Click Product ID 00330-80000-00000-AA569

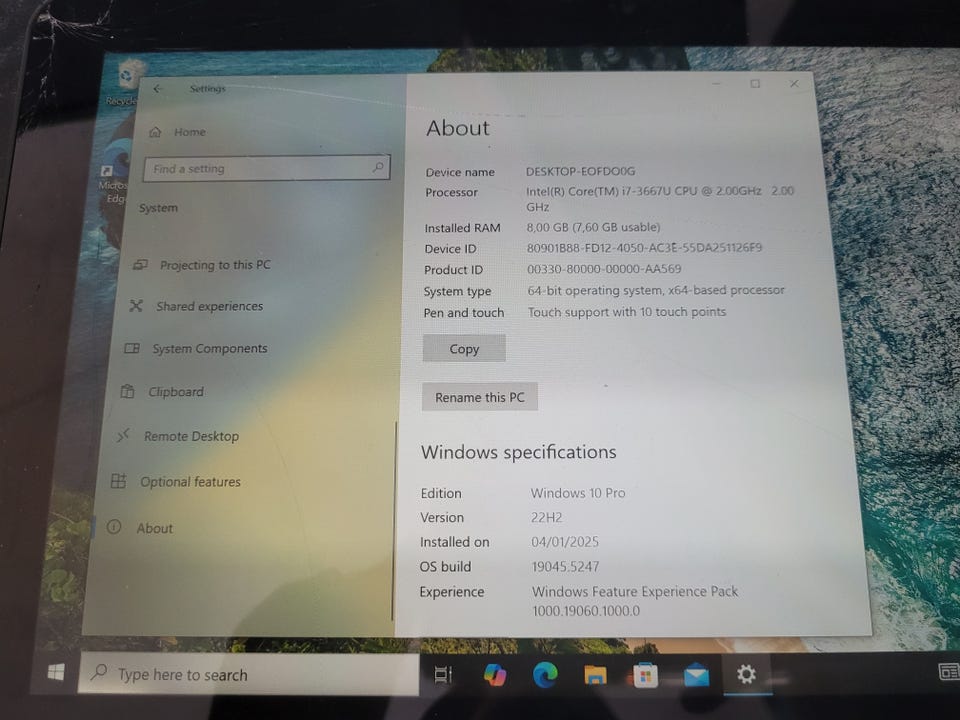604,269
